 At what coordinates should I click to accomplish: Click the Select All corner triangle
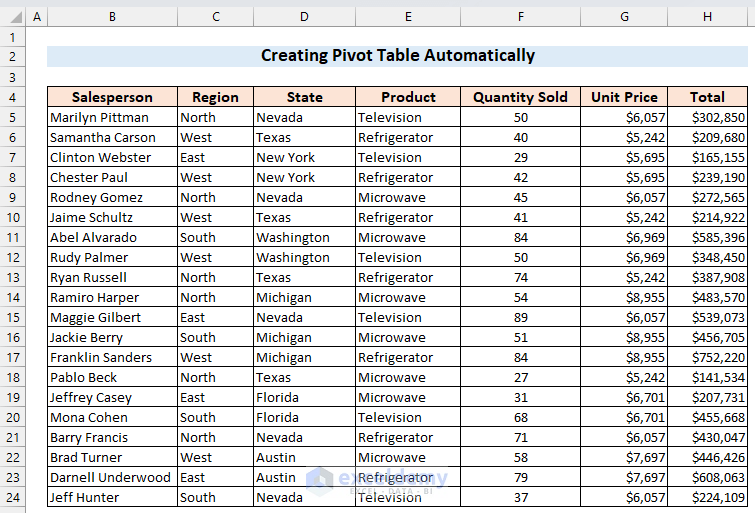(16, 18)
